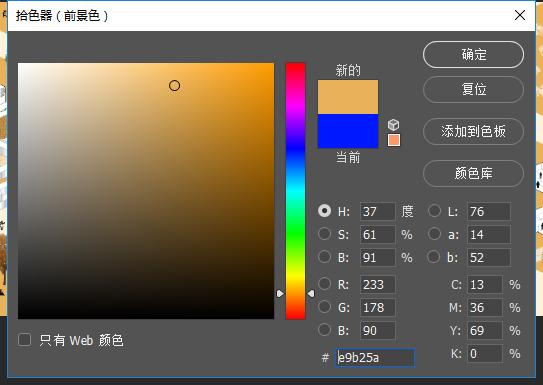The image size is (543, 385).
Task: Select the L lightness radio button
Action: tap(434, 211)
